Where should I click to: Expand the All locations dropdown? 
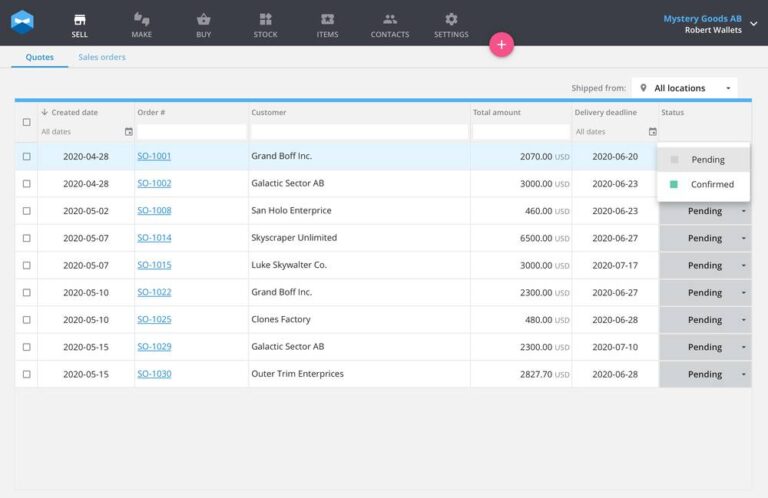[685, 88]
